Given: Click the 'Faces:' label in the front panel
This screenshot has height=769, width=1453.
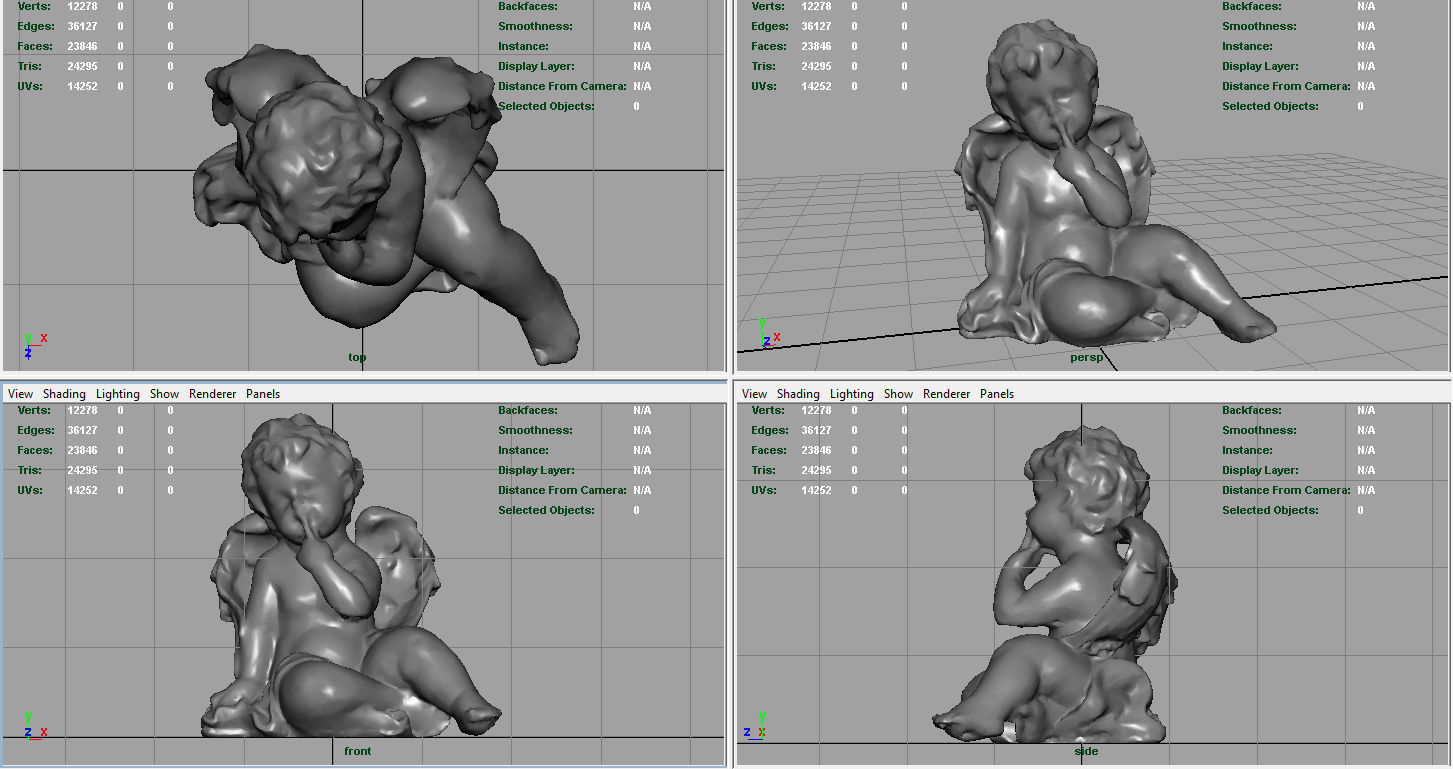Looking at the screenshot, I should click(x=36, y=450).
